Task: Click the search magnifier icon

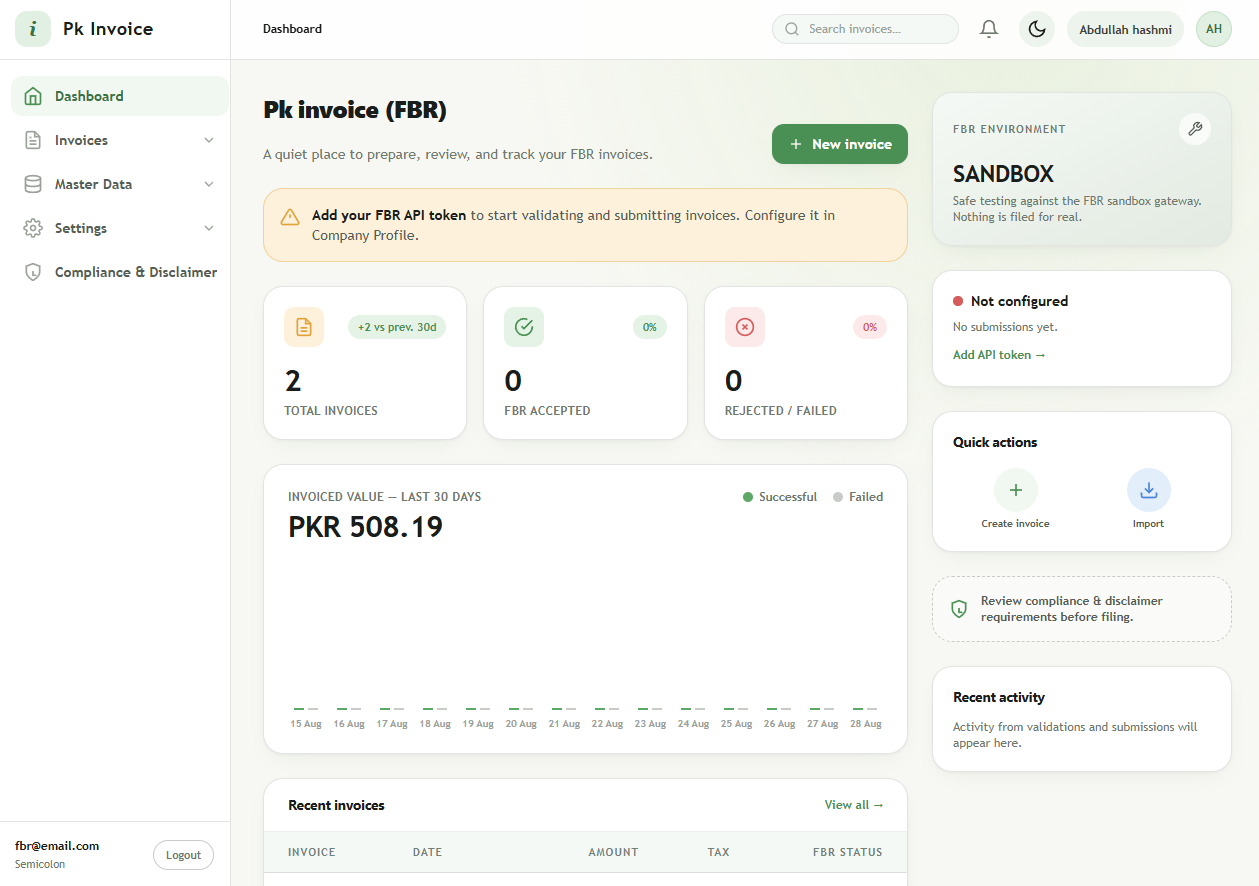Action: click(793, 29)
